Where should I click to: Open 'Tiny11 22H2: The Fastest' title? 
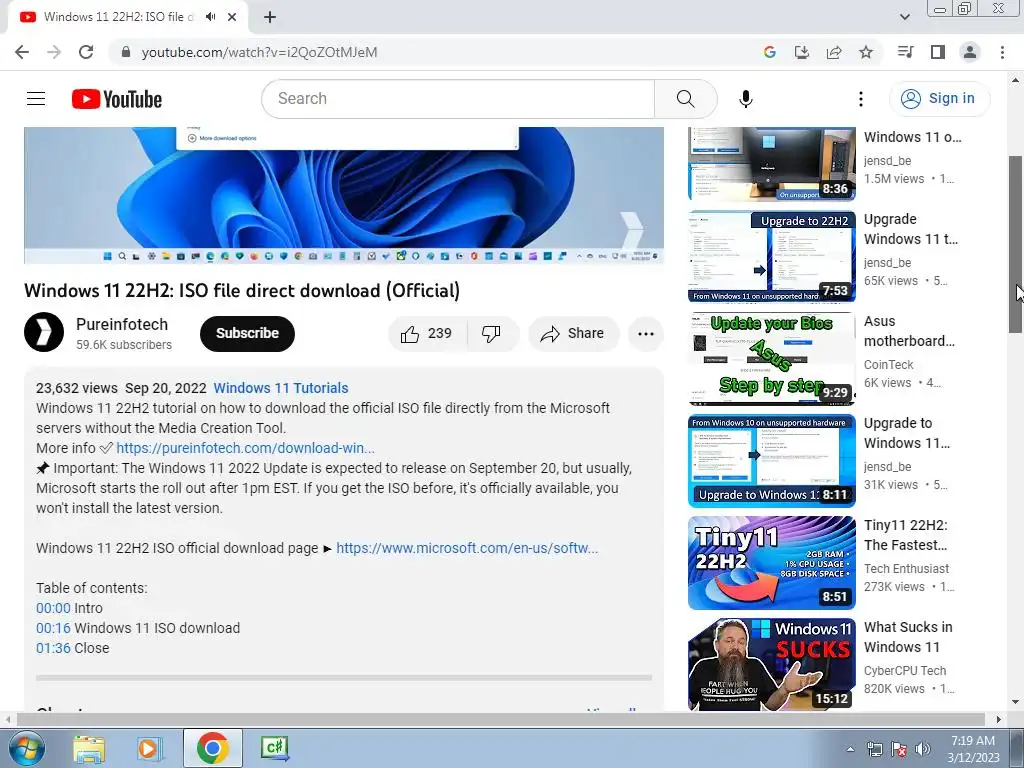tap(906, 535)
